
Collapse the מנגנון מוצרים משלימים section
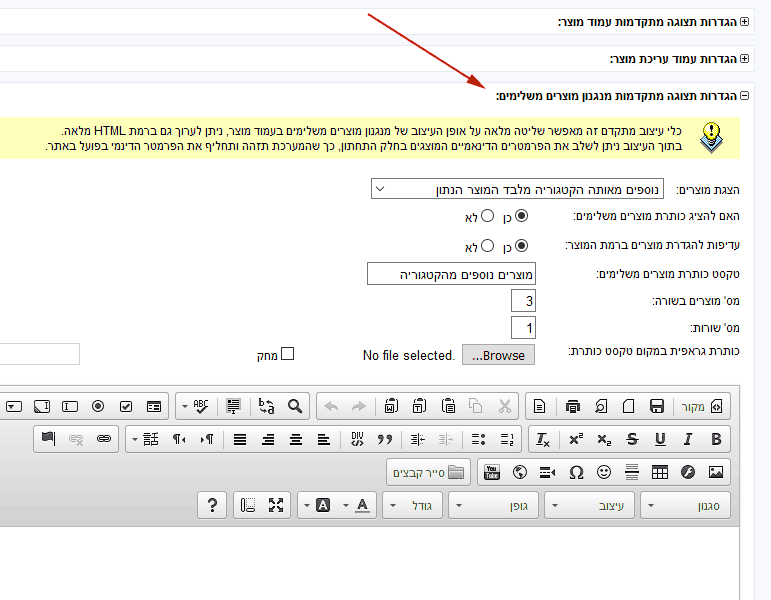[744, 95]
